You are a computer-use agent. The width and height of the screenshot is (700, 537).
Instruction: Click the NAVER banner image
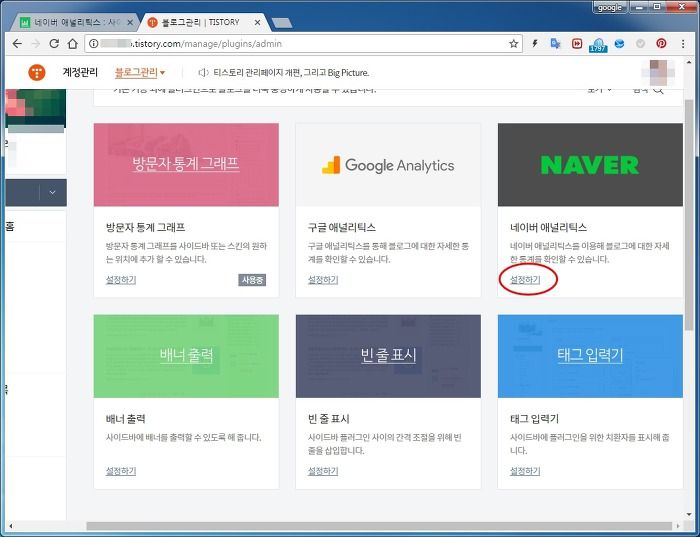point(590,165)
